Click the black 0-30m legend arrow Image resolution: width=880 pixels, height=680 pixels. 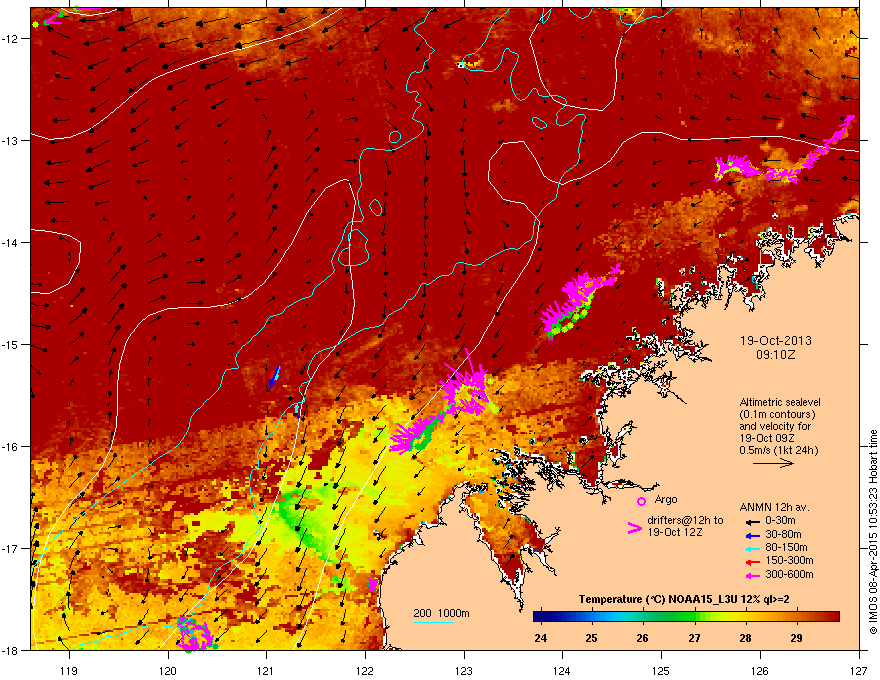pos(752,521)
